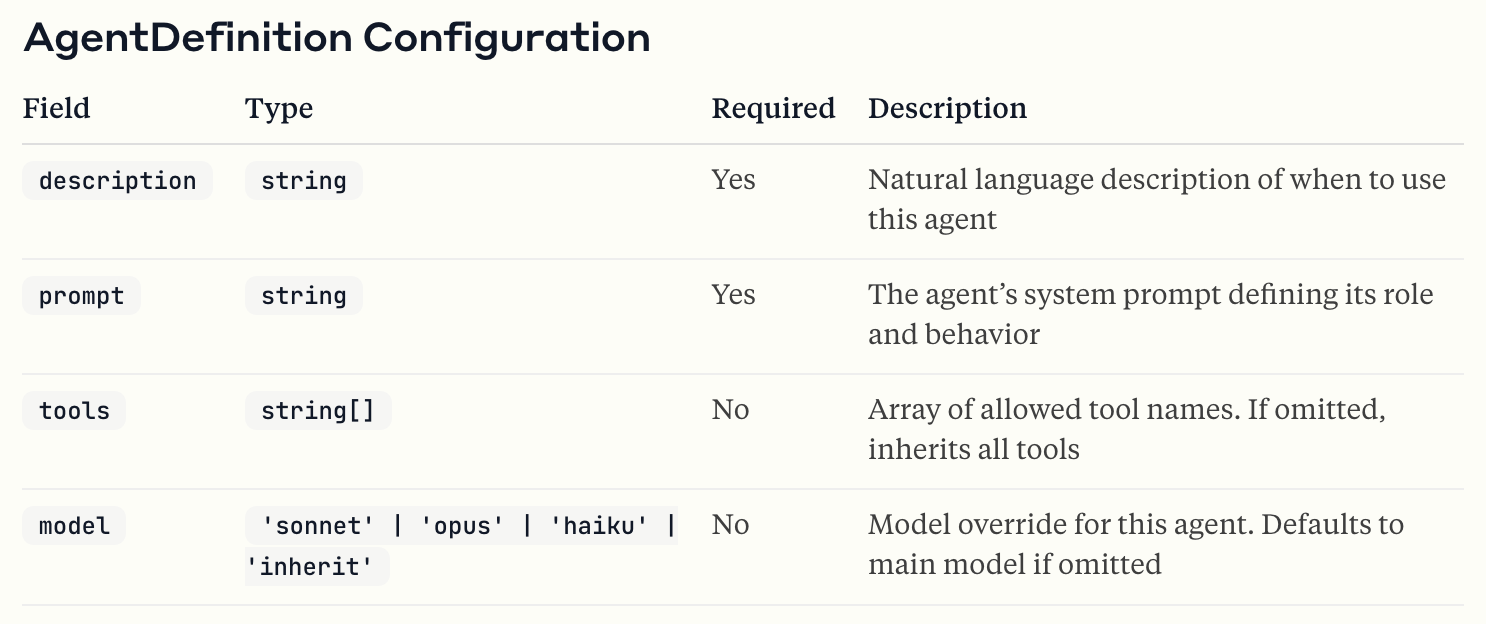This screenshot has width=1486, height=624.
Task: Click No in the tools row
Action: coord(730,410)
